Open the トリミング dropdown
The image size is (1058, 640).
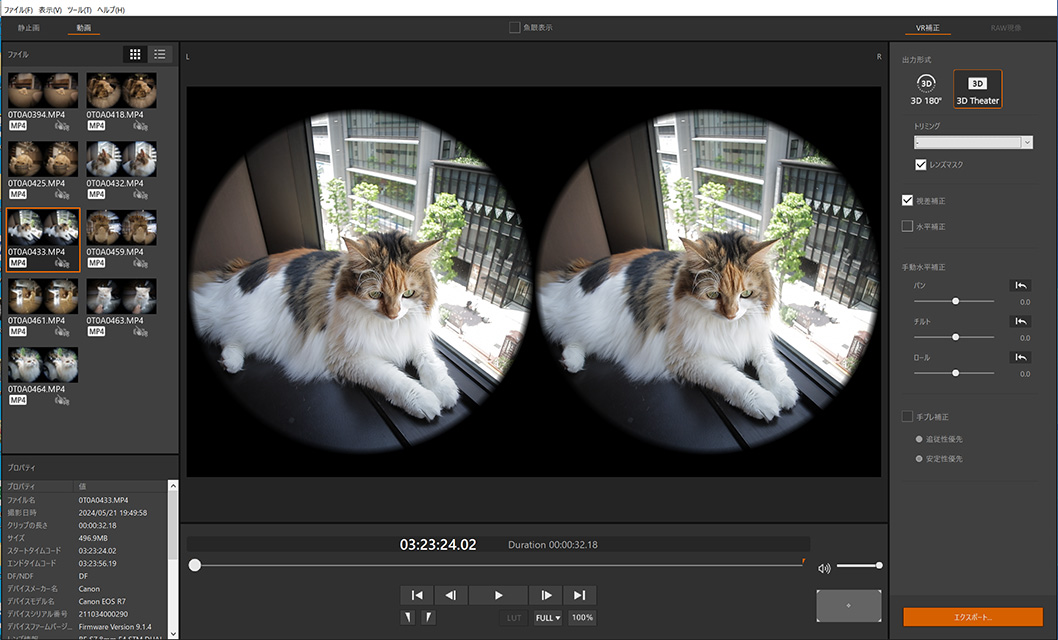tap(1026, 143)
